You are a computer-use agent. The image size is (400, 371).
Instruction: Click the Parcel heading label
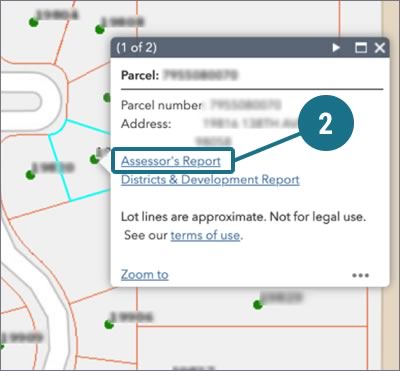click(x=140, y=75)
